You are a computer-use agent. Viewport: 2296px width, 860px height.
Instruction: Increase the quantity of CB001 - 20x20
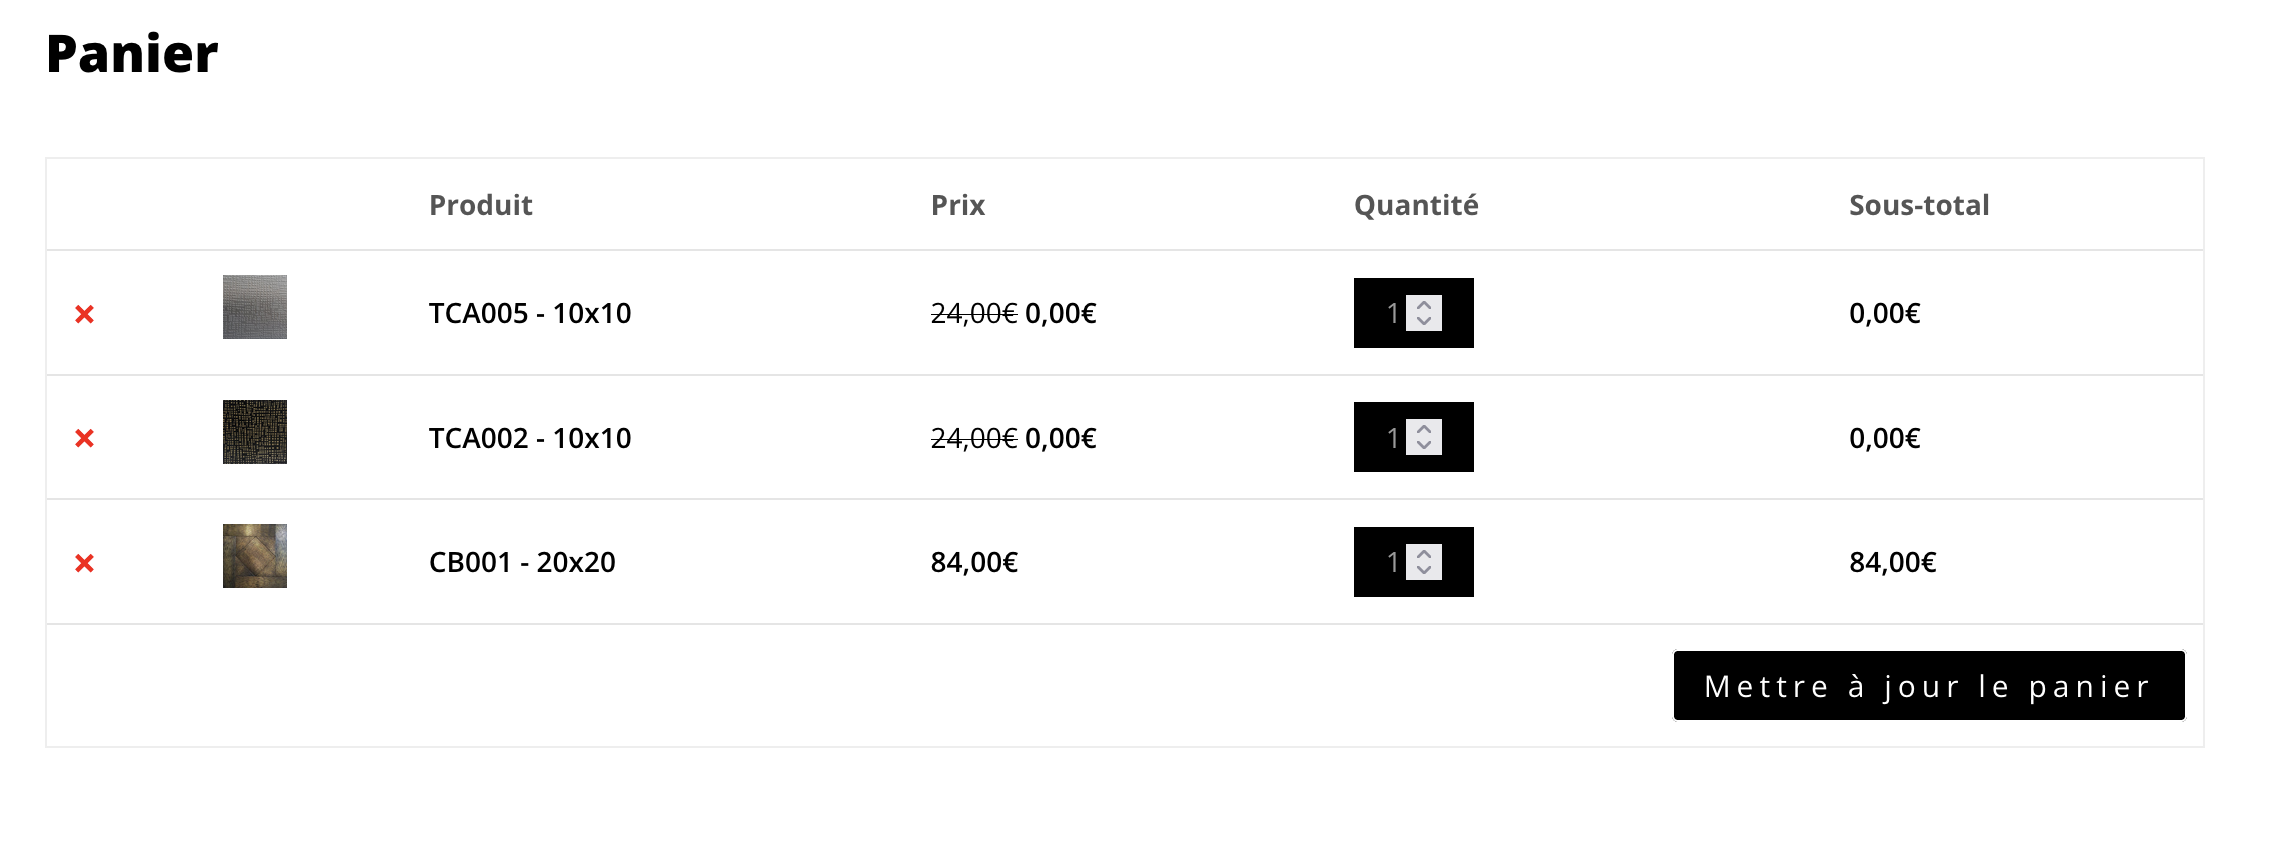1424,554
